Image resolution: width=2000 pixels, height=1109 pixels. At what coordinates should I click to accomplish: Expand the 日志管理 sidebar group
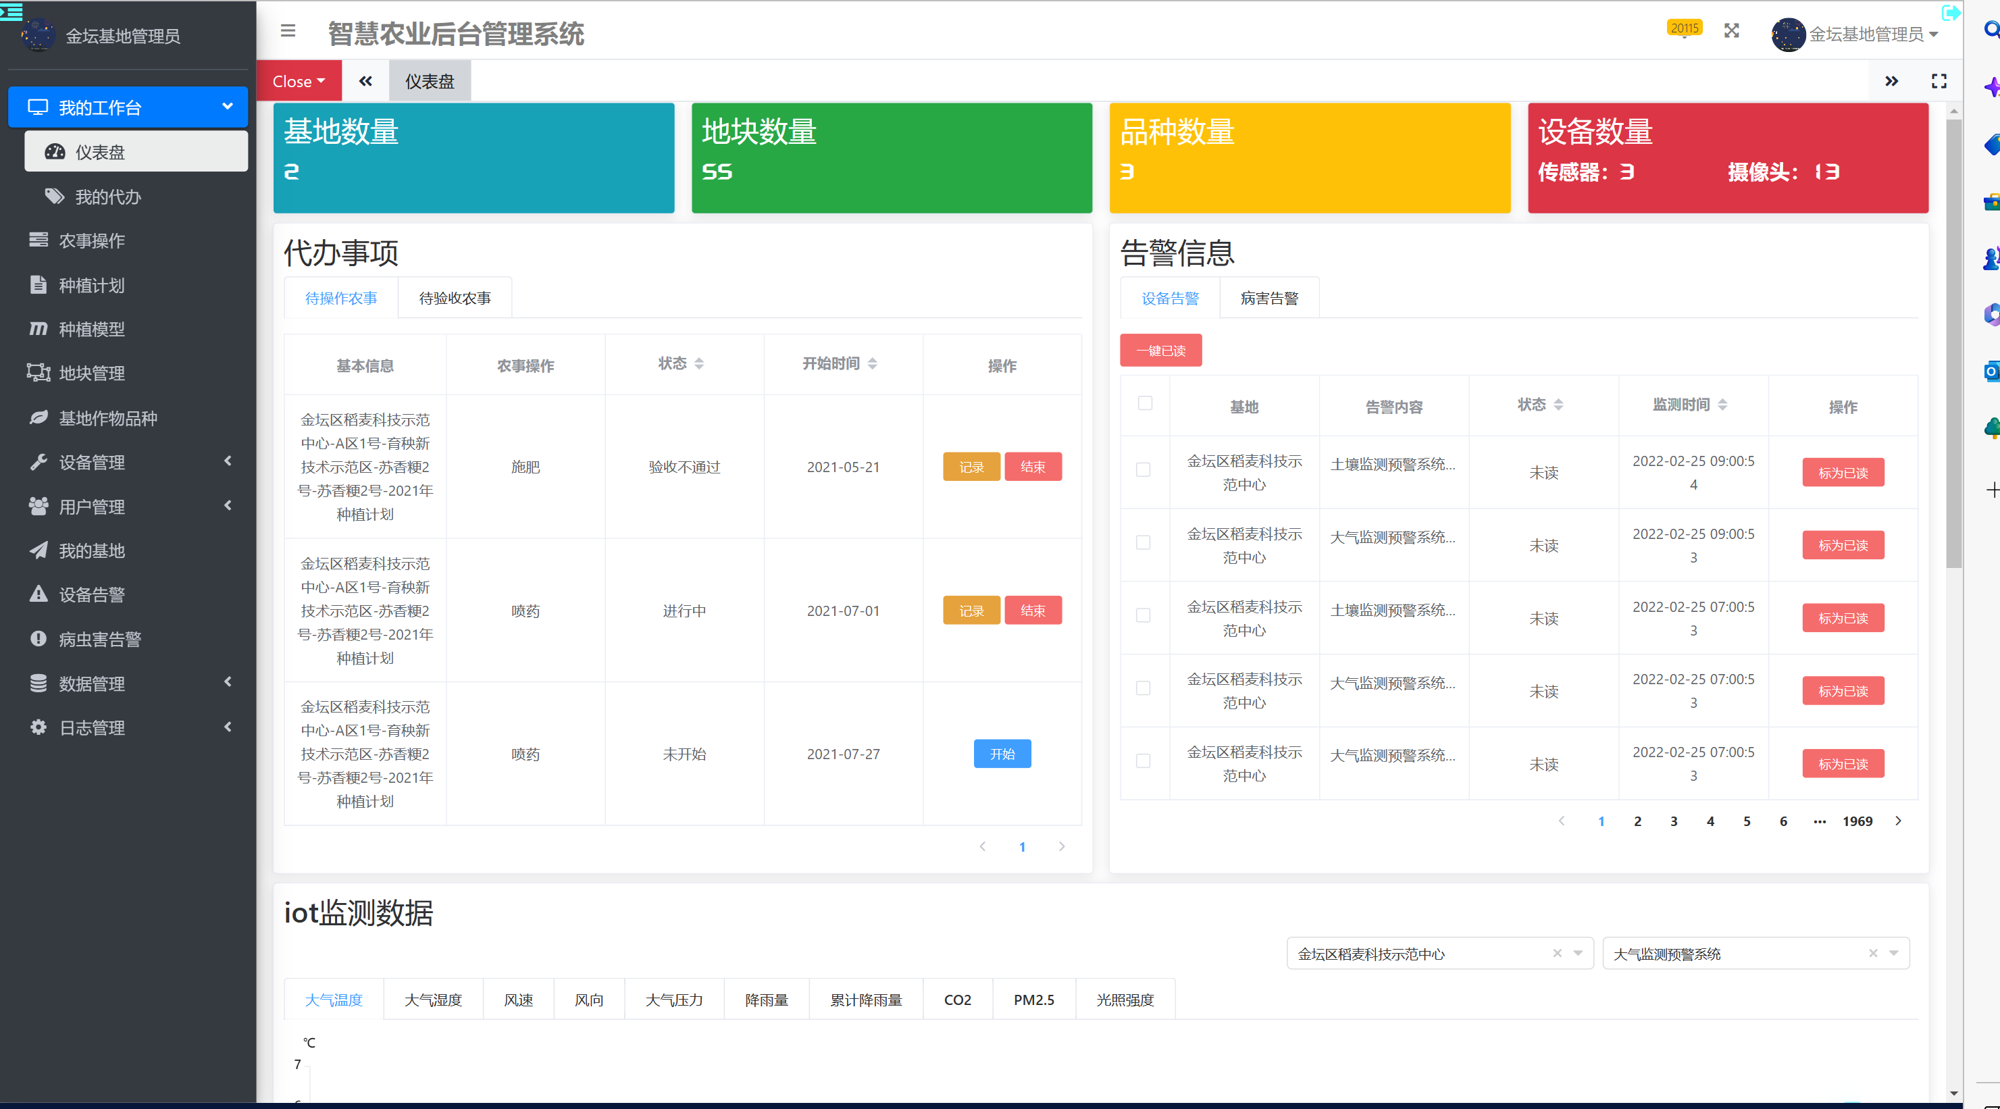pos(128,727)
